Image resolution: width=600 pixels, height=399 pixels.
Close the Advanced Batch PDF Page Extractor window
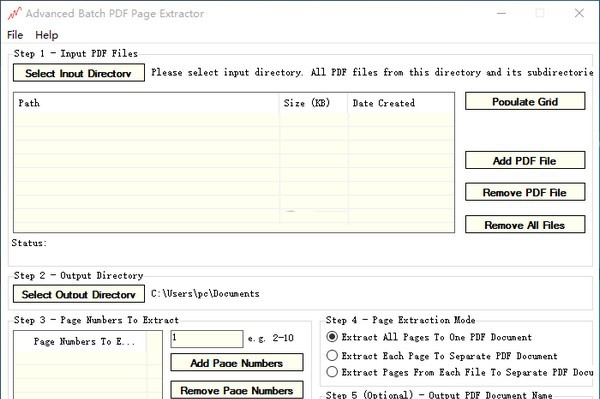point(579,13)
